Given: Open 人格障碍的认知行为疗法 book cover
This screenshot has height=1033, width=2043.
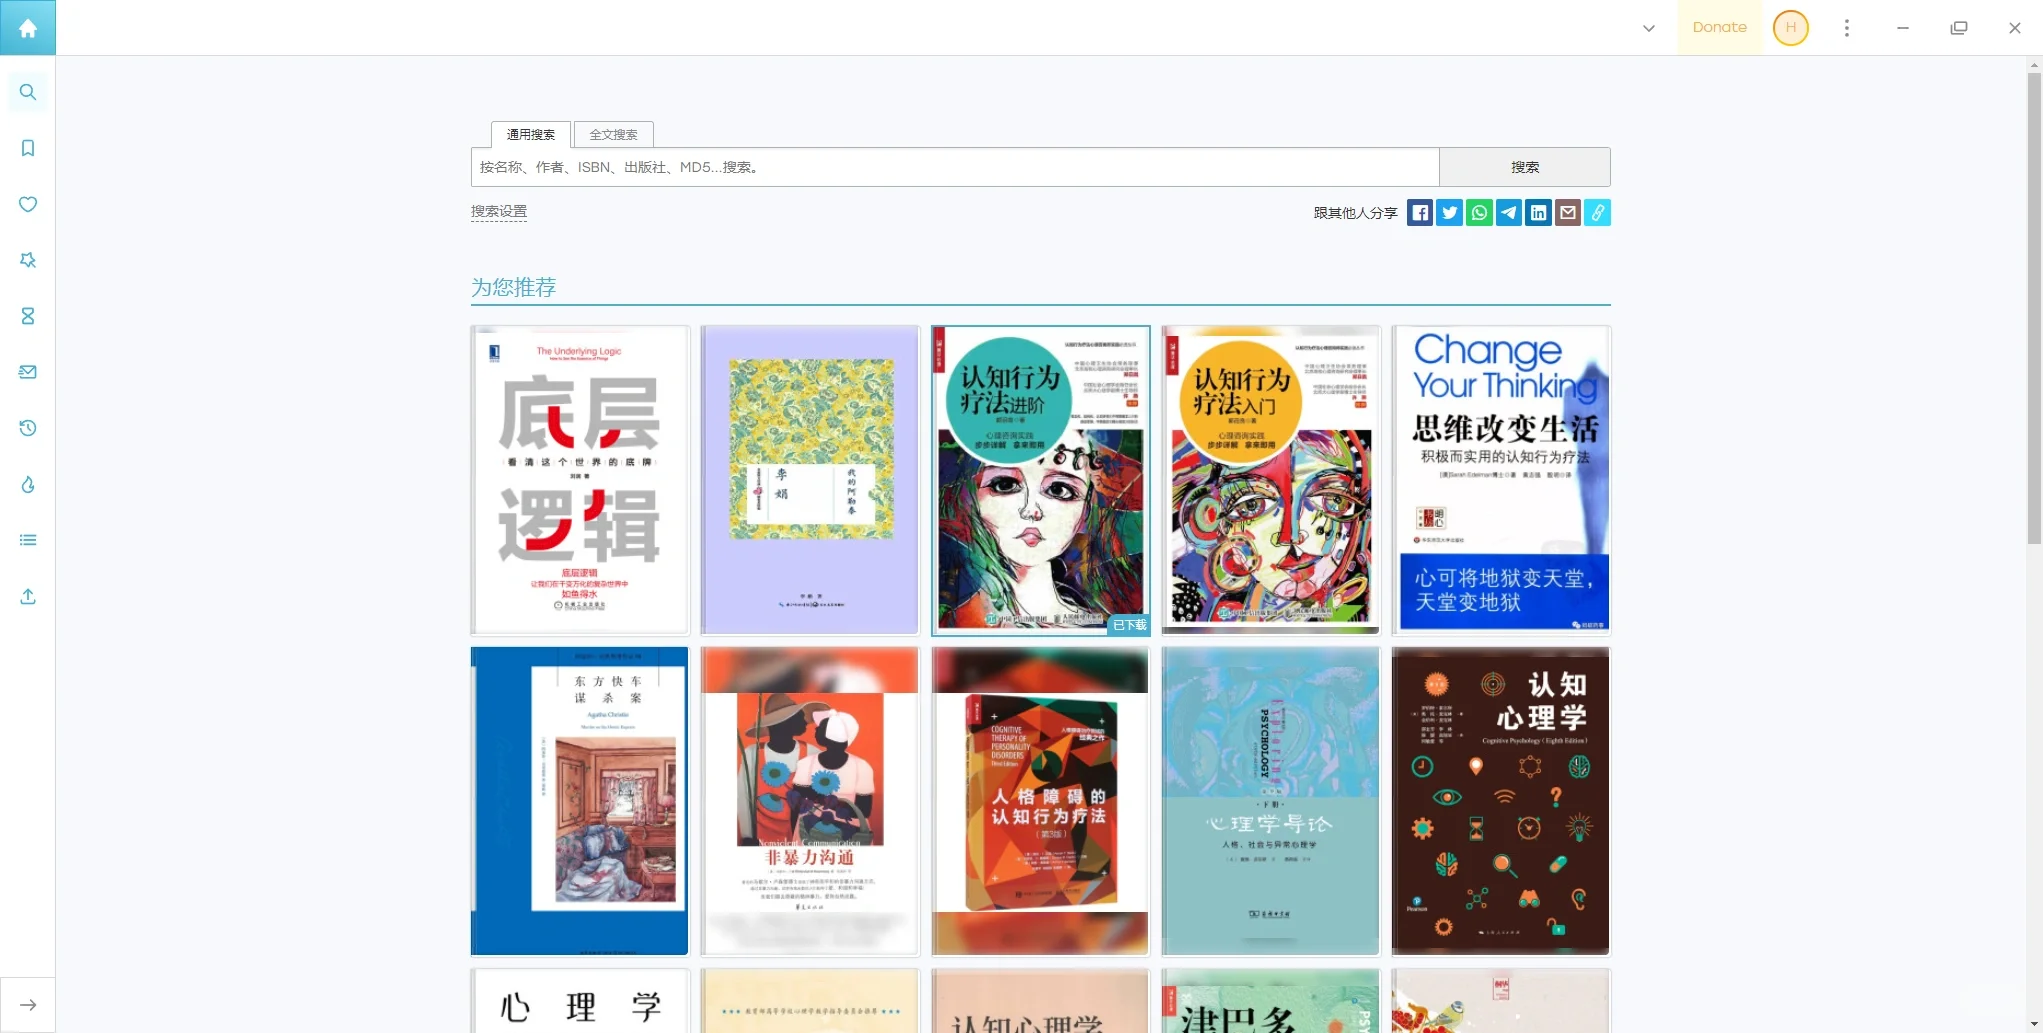Looking at the screenshot, I should pyautogui.click(x=1041, y=801).
